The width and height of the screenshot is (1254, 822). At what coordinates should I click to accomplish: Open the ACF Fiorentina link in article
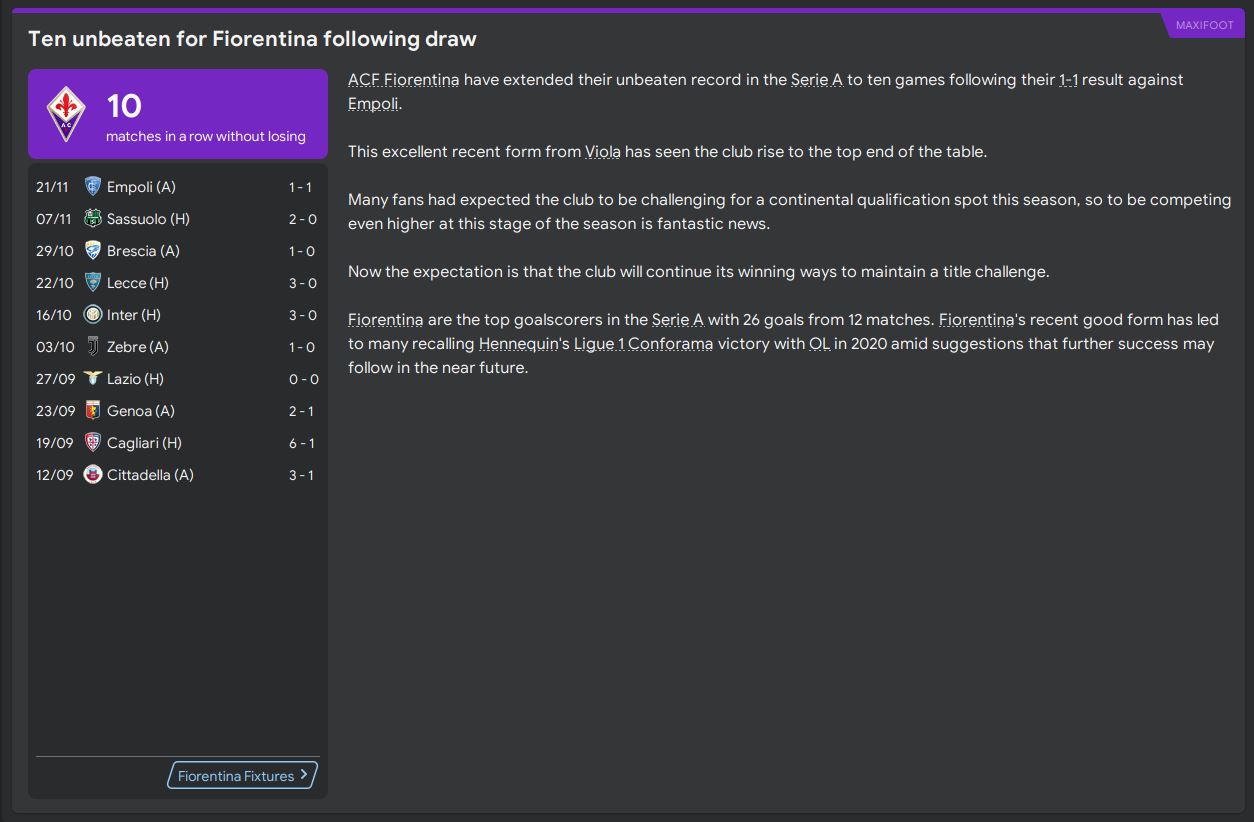tap(403, 80)
